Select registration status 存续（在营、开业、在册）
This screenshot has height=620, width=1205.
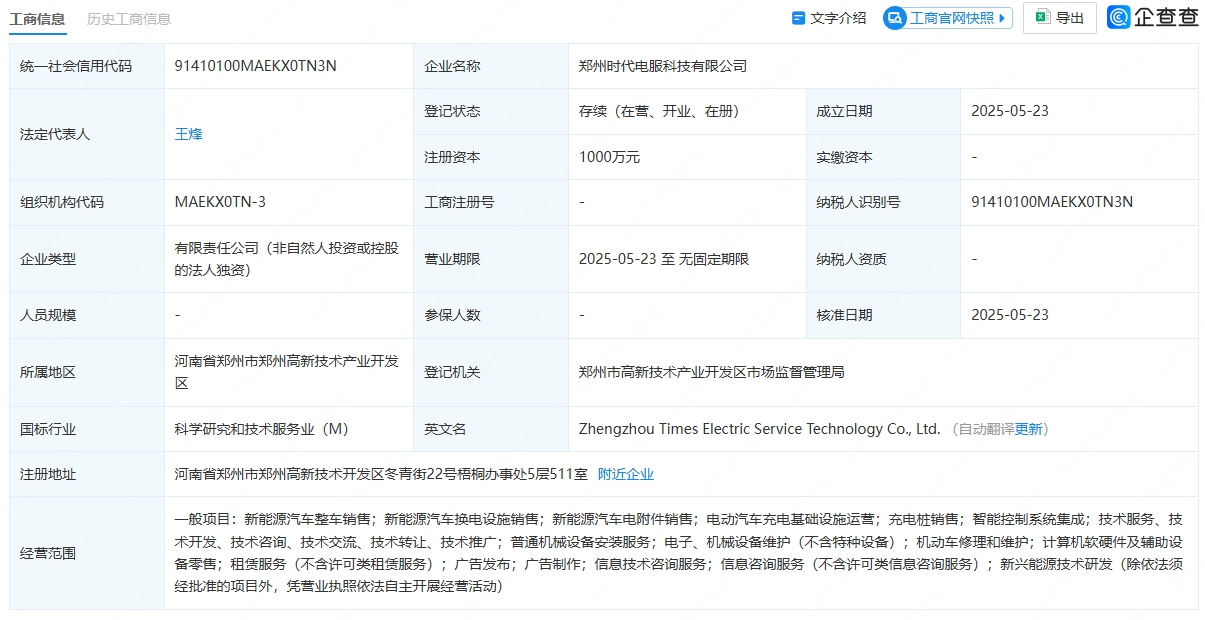[x=663, y=111]
